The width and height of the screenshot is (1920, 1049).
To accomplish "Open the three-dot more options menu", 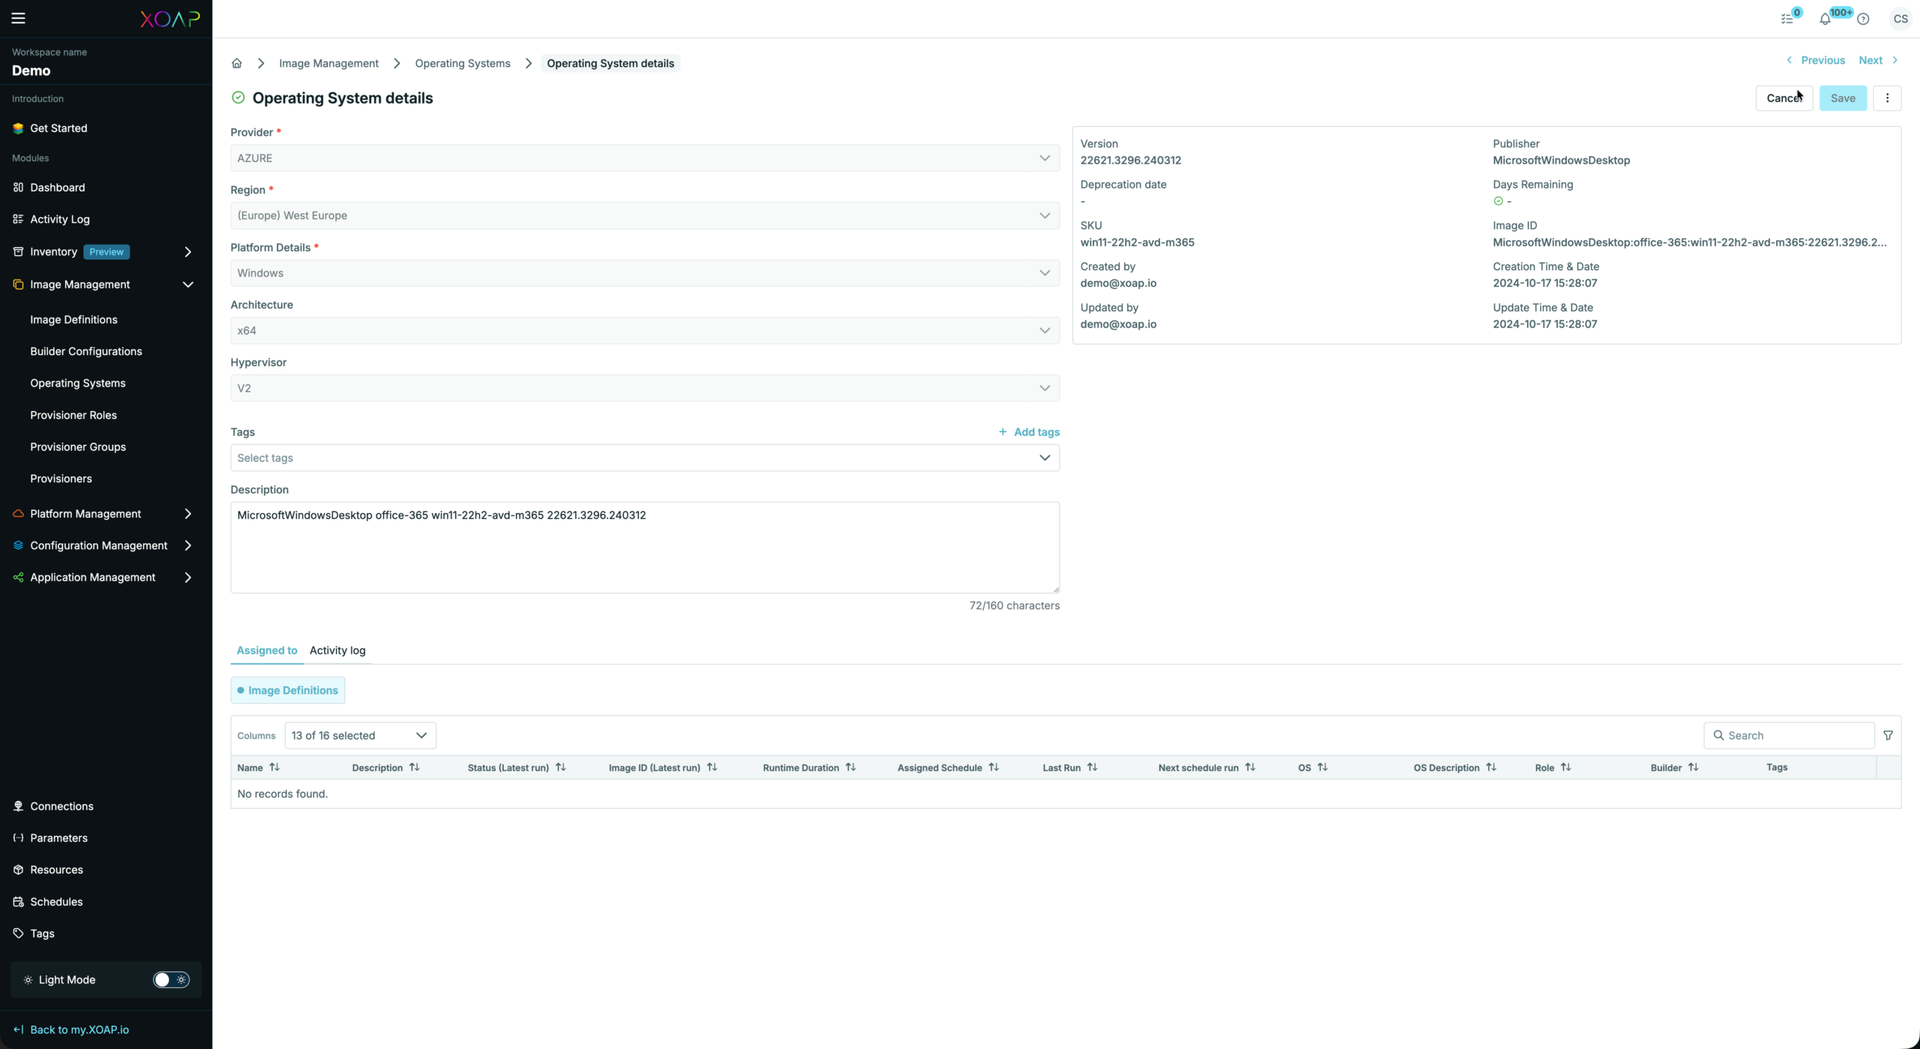I will point(1887,98).
